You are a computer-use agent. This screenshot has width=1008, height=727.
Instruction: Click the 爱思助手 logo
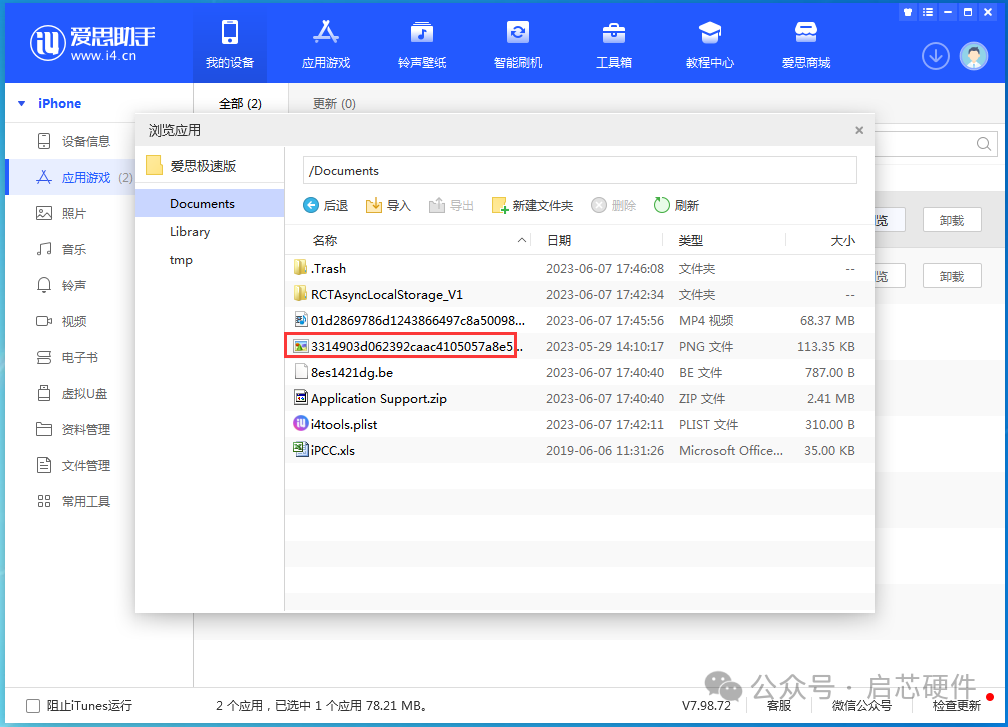pyautogui.click(x=93, y=43)
